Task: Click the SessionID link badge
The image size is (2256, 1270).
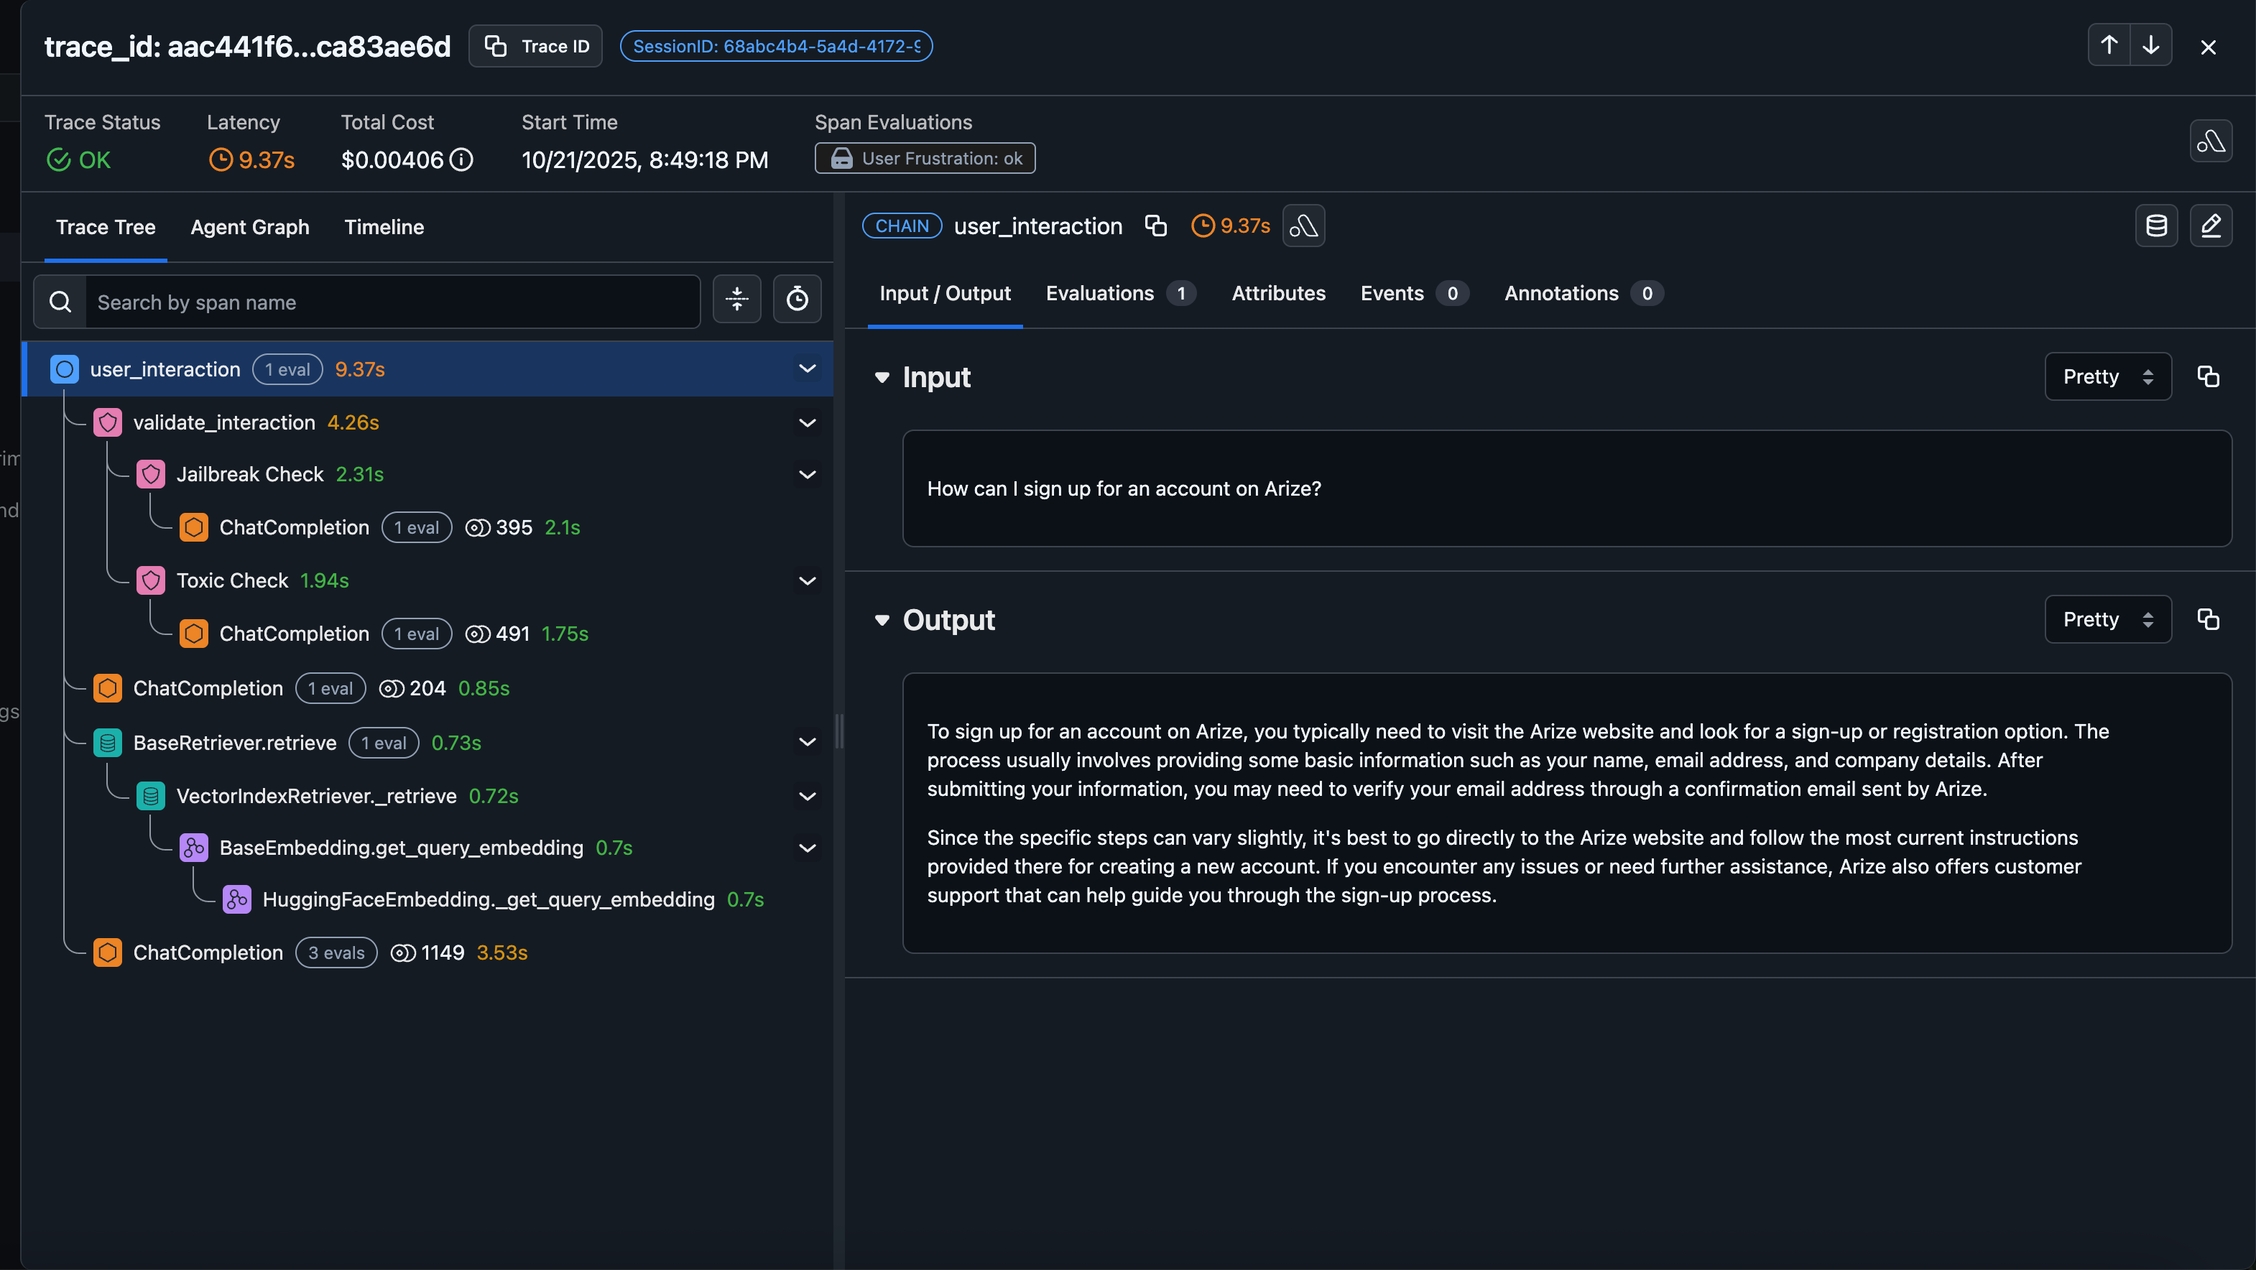Action: click(776, 46)
